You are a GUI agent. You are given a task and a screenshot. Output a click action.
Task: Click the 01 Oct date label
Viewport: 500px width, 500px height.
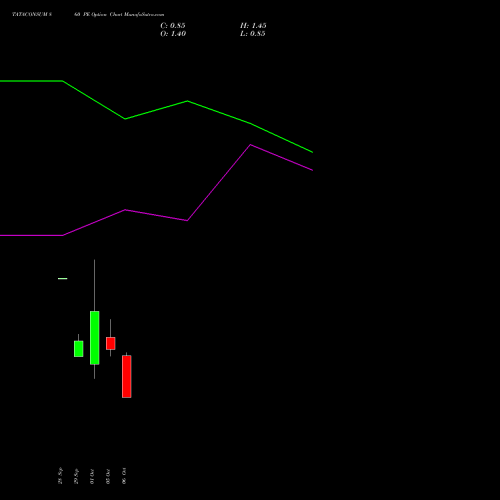click(92, 476)
